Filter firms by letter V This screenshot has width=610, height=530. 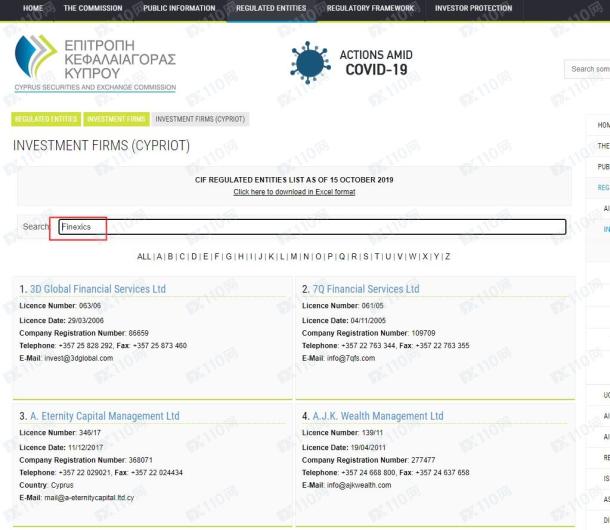click(400, 256)
